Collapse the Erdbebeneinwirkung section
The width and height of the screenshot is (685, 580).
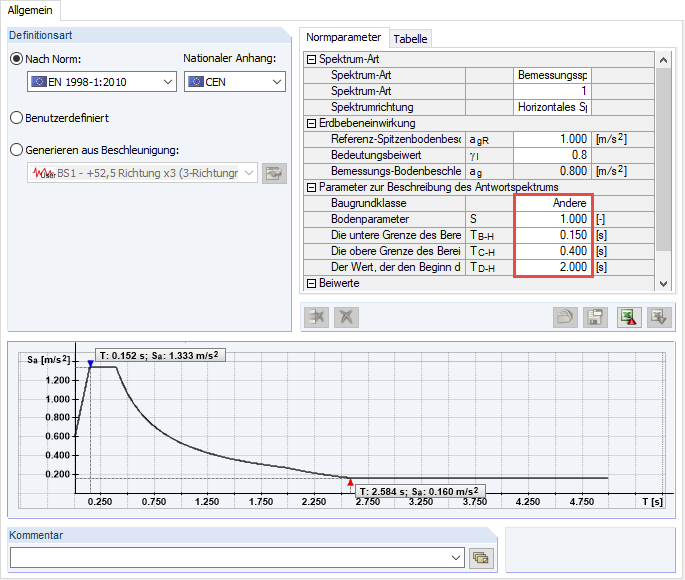311,123
